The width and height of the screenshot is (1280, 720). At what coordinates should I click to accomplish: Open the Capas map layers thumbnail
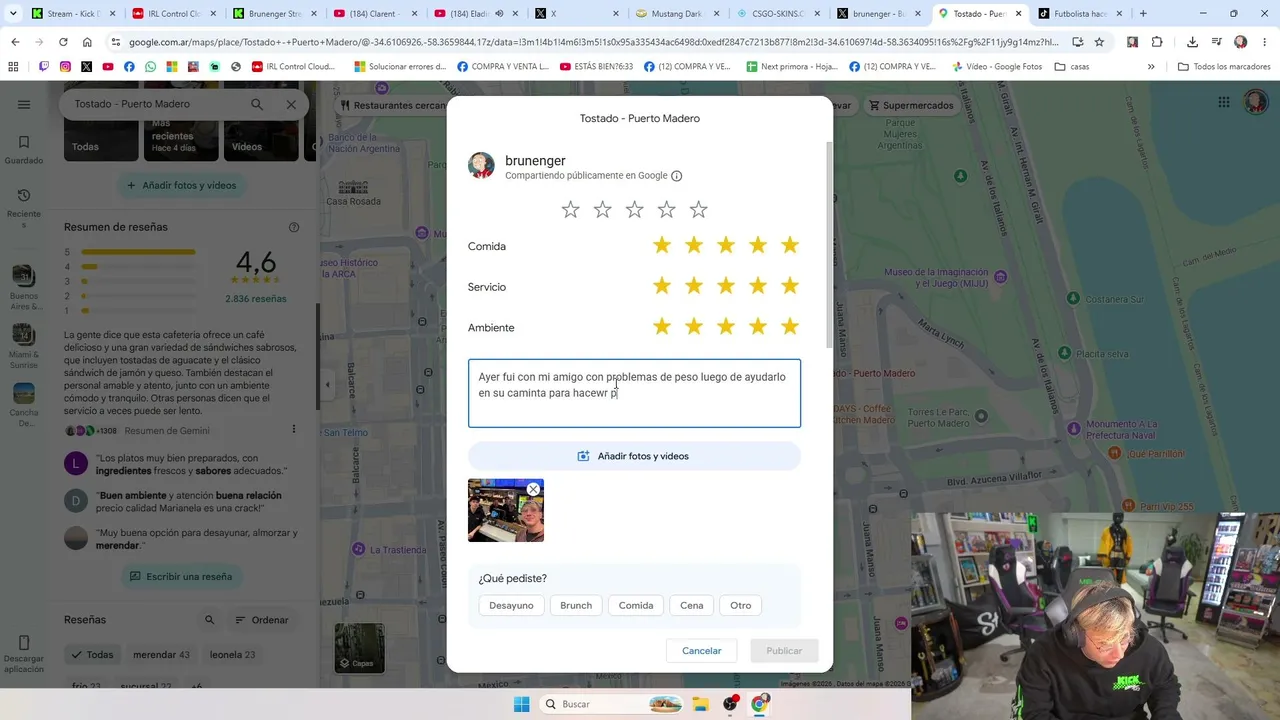359,648
